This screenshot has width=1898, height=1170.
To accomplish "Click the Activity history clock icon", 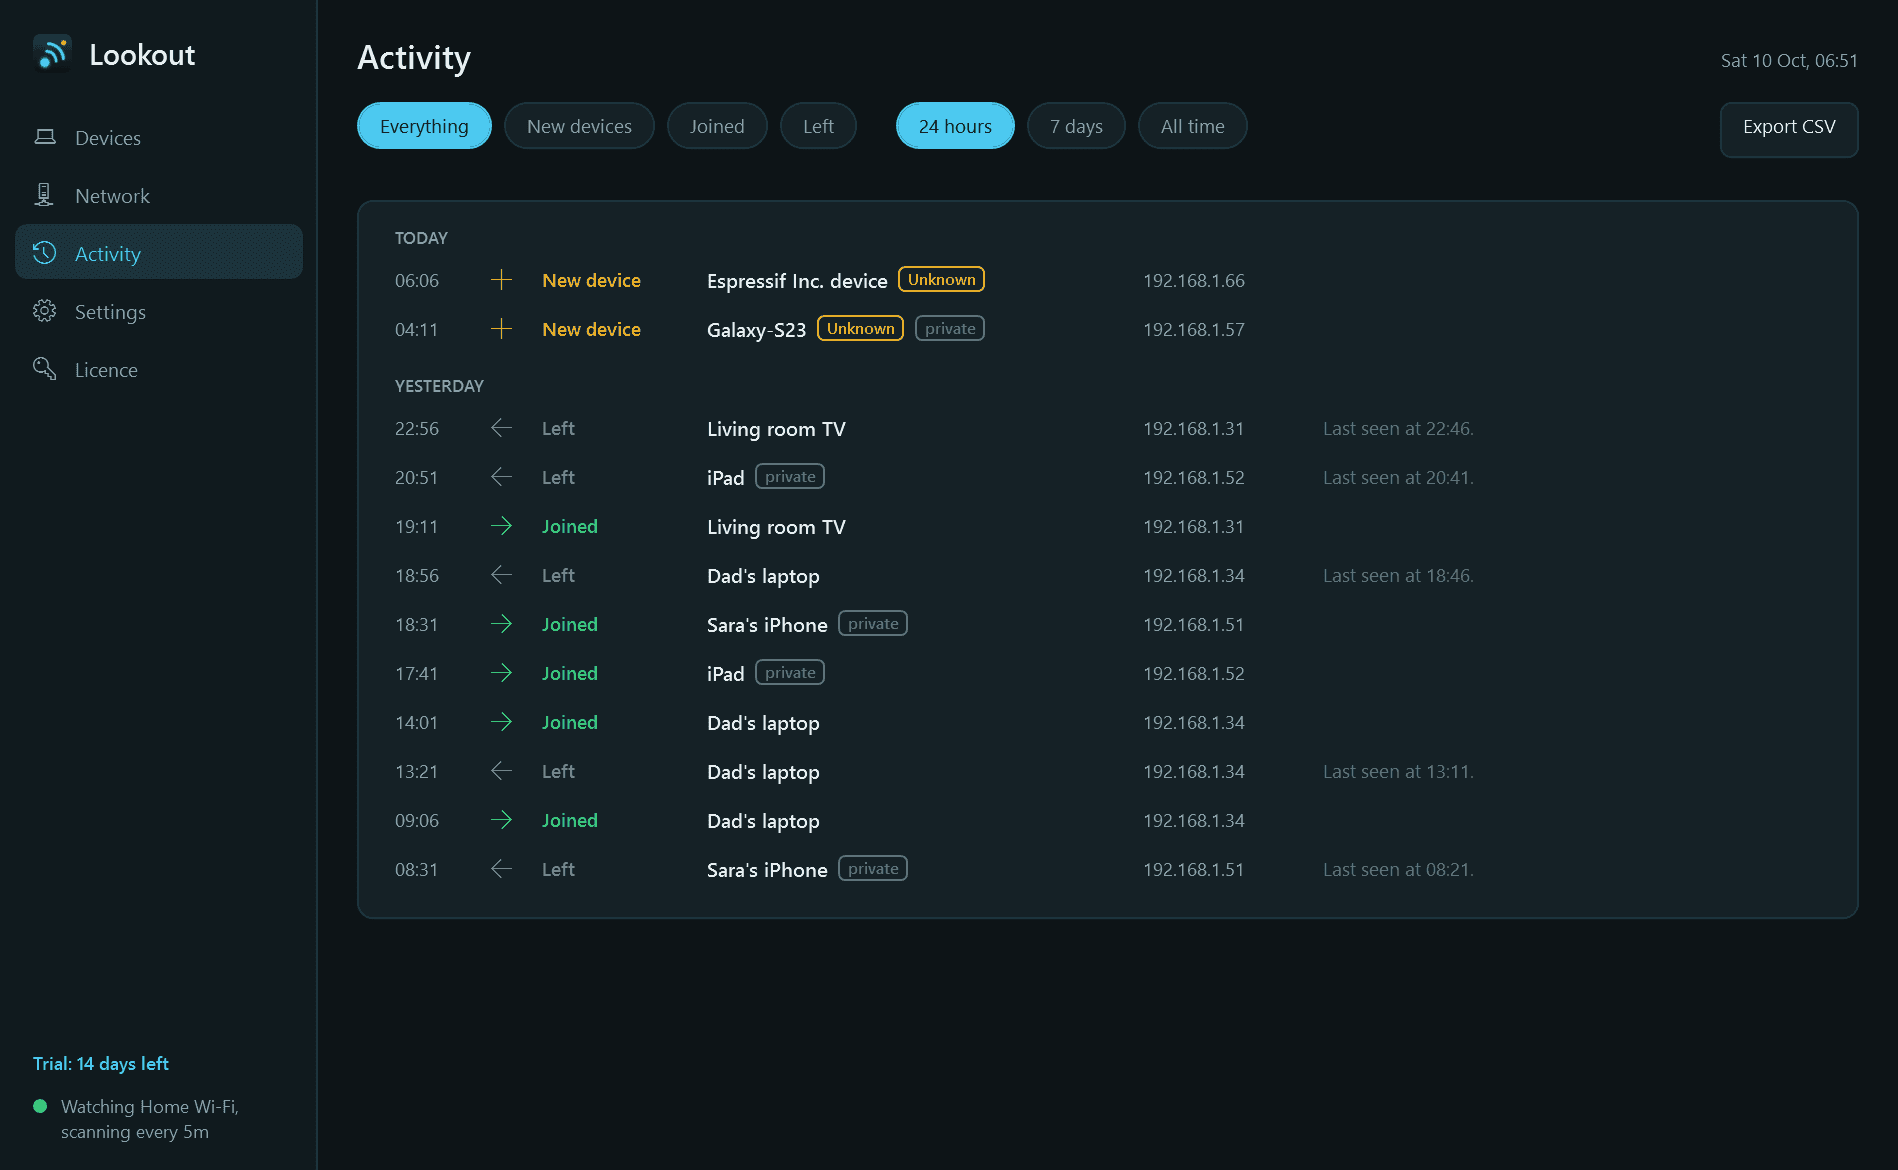I will [x=45, y=253].
